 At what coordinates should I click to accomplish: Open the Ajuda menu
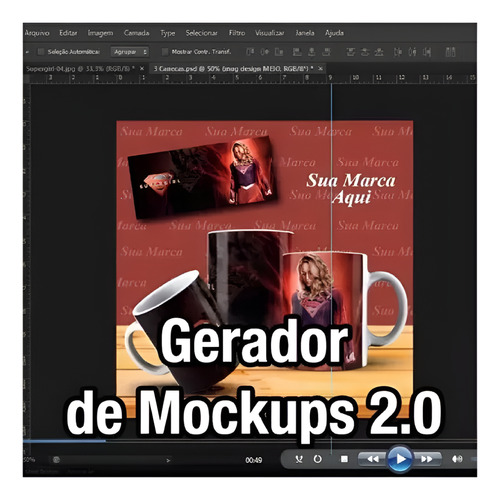[334, 33]
